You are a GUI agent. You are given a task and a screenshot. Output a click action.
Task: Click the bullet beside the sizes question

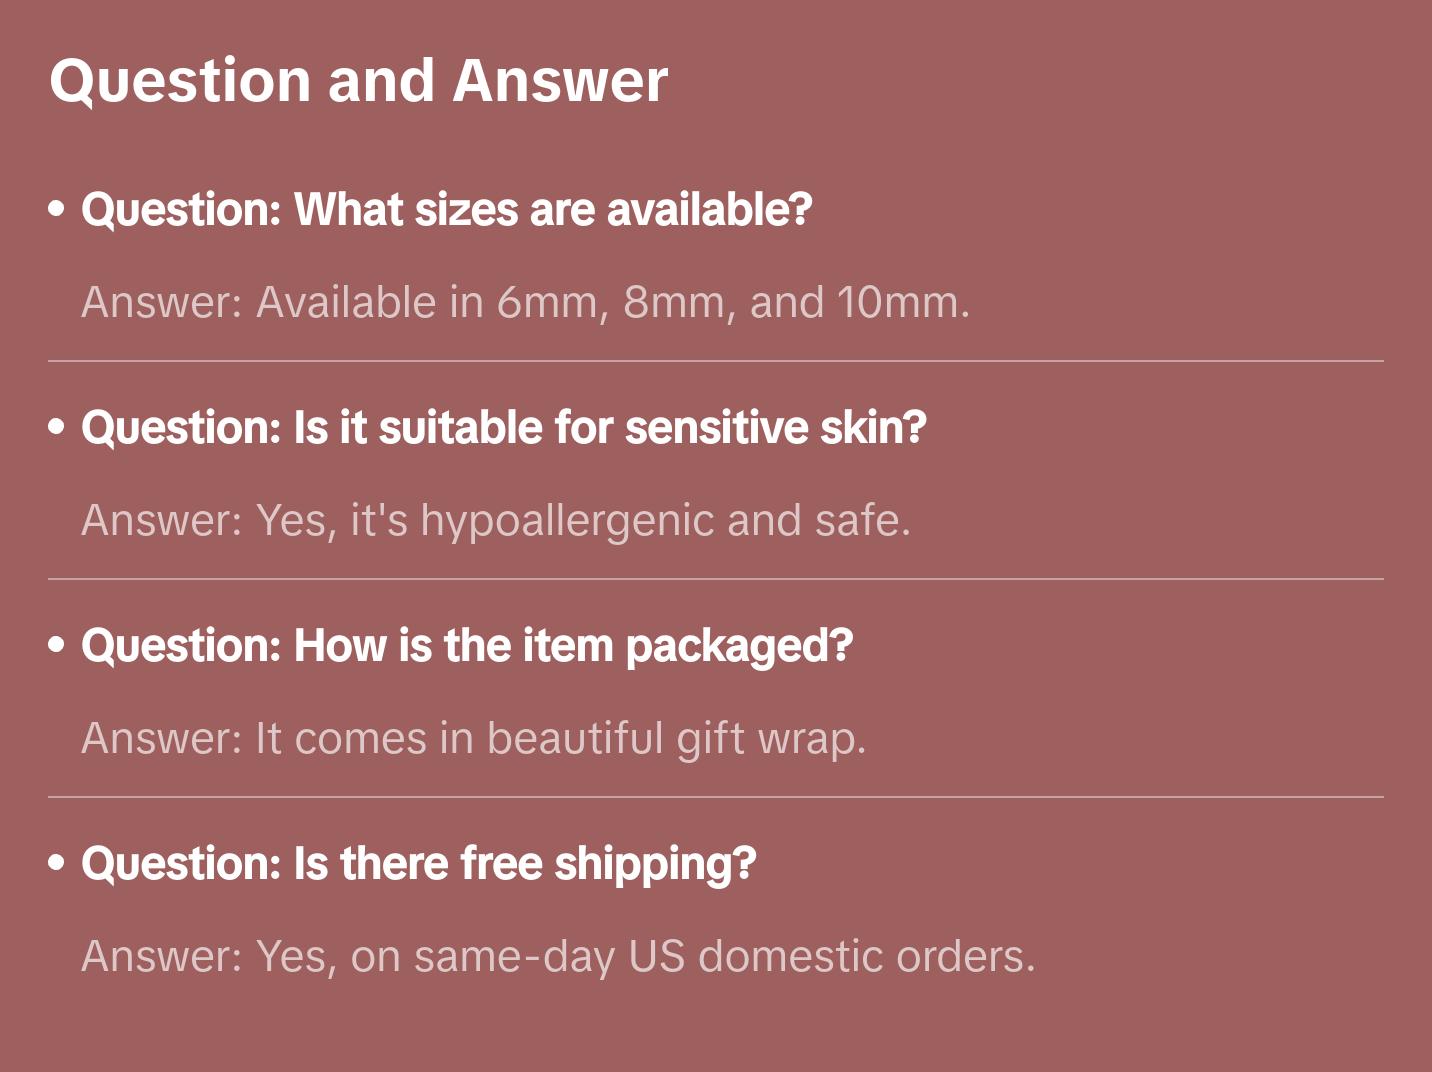click(57, 209)
